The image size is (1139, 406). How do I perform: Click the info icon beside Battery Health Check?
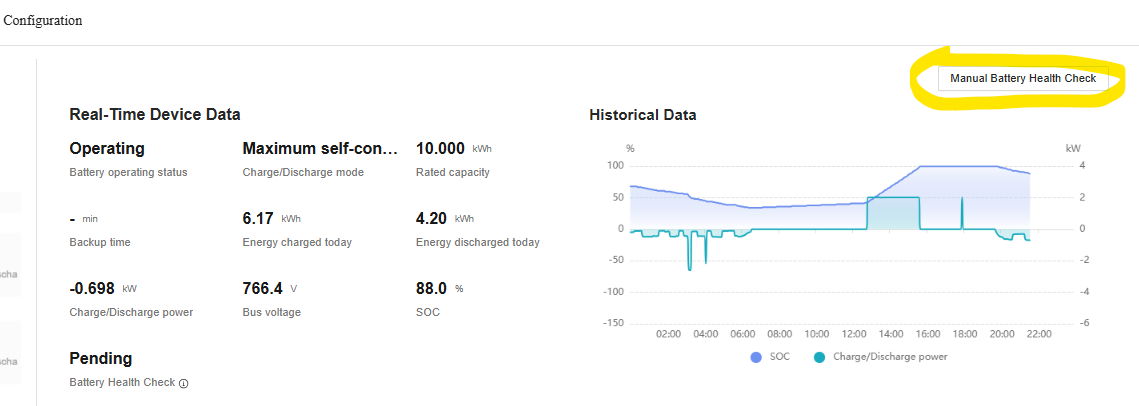tap(184, 383)
